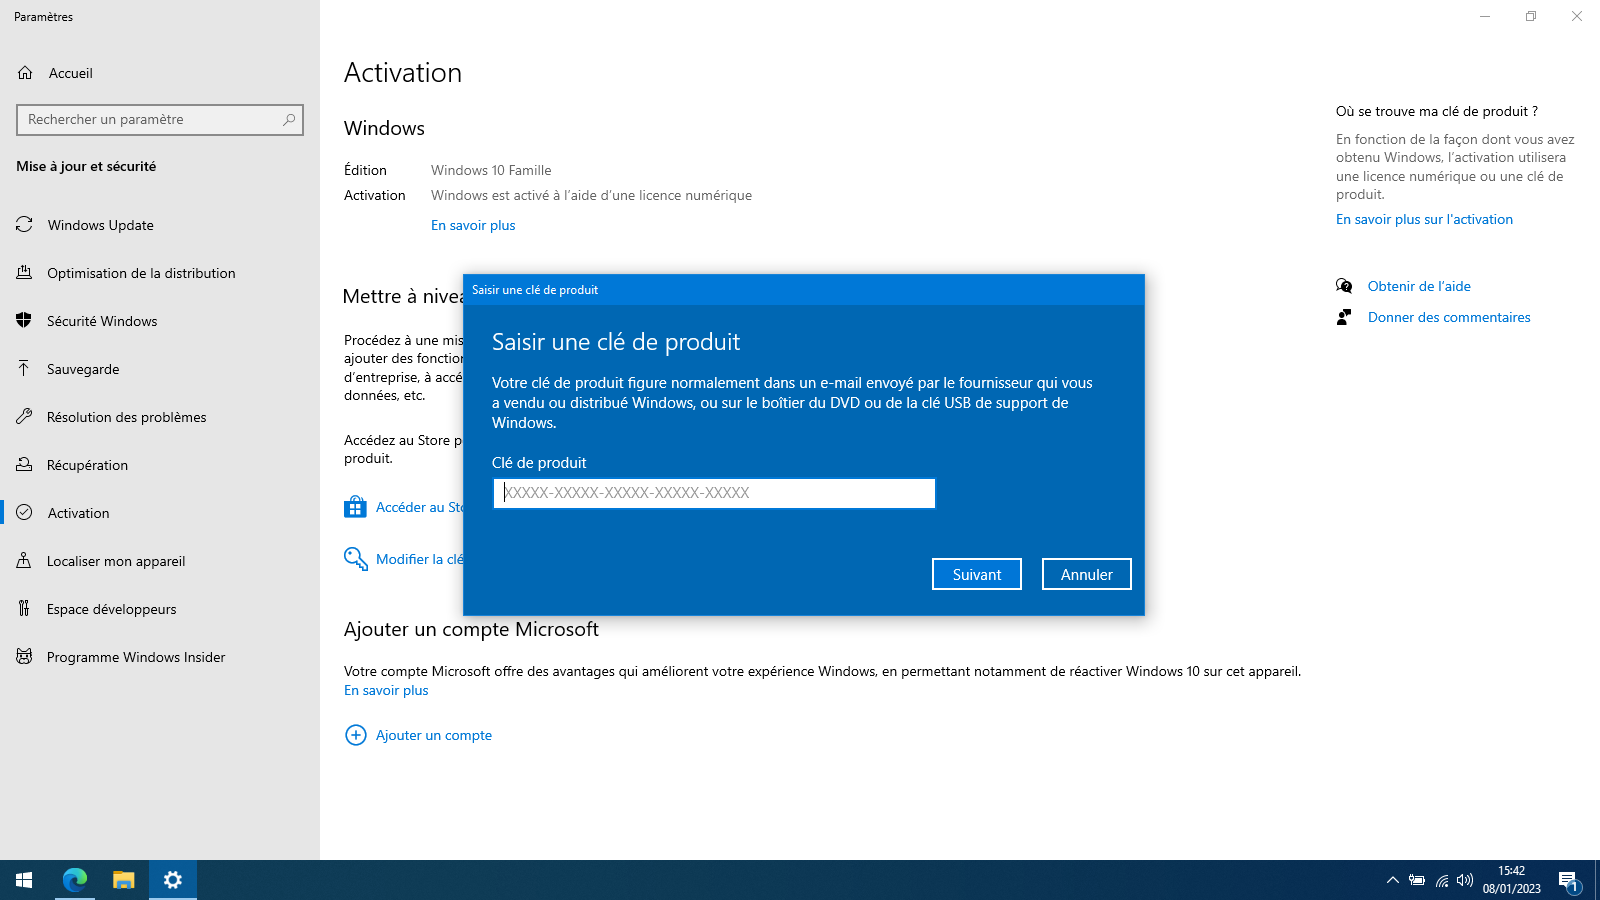Click the Microsoft Store bag icon
This screenshot has width=1600, height=900.
click(355, 507)
